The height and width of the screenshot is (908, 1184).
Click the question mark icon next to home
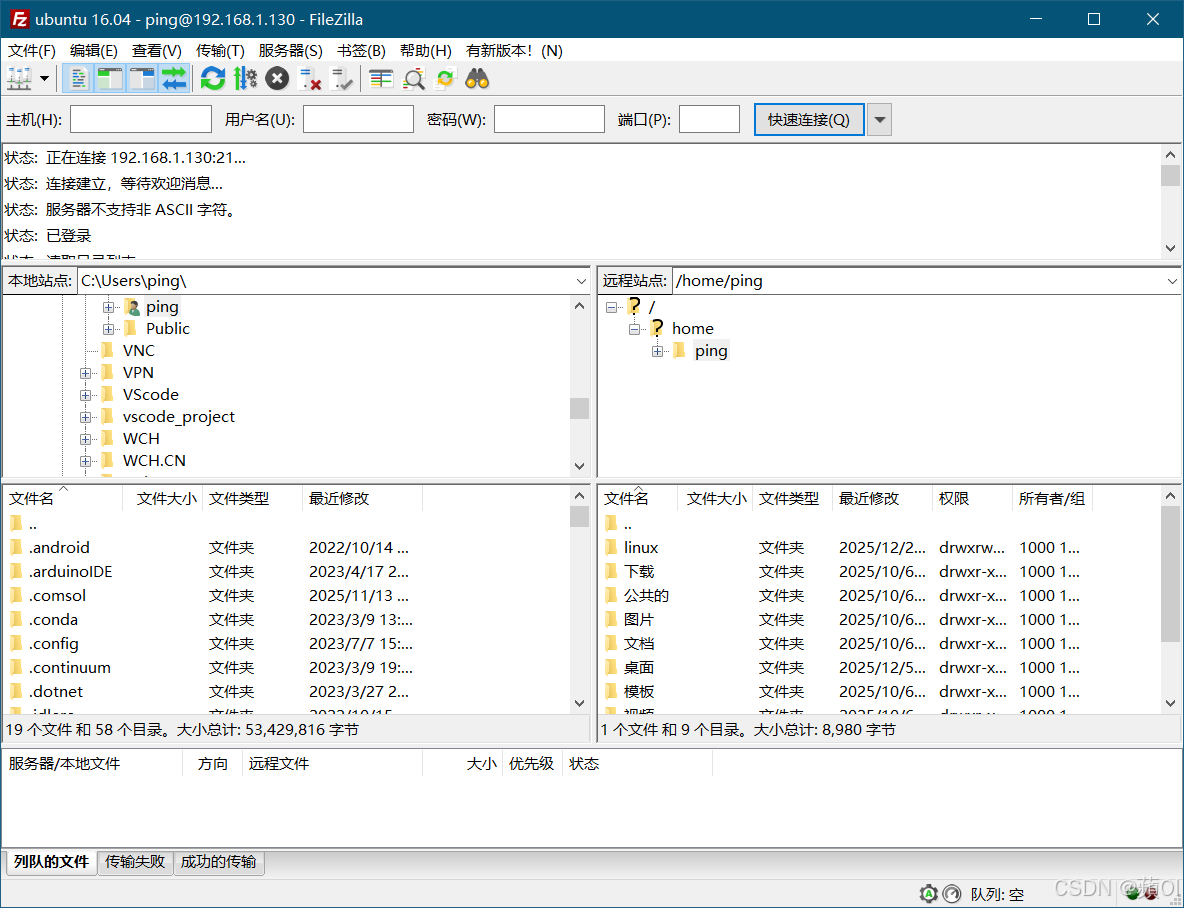point(657,328)
